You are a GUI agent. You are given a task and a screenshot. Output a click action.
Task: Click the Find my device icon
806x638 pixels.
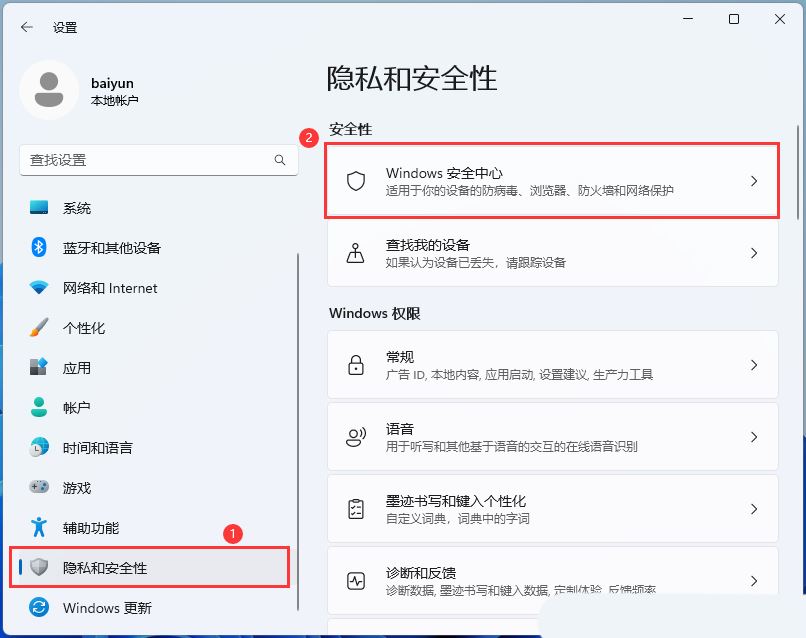tap(355, 253)
